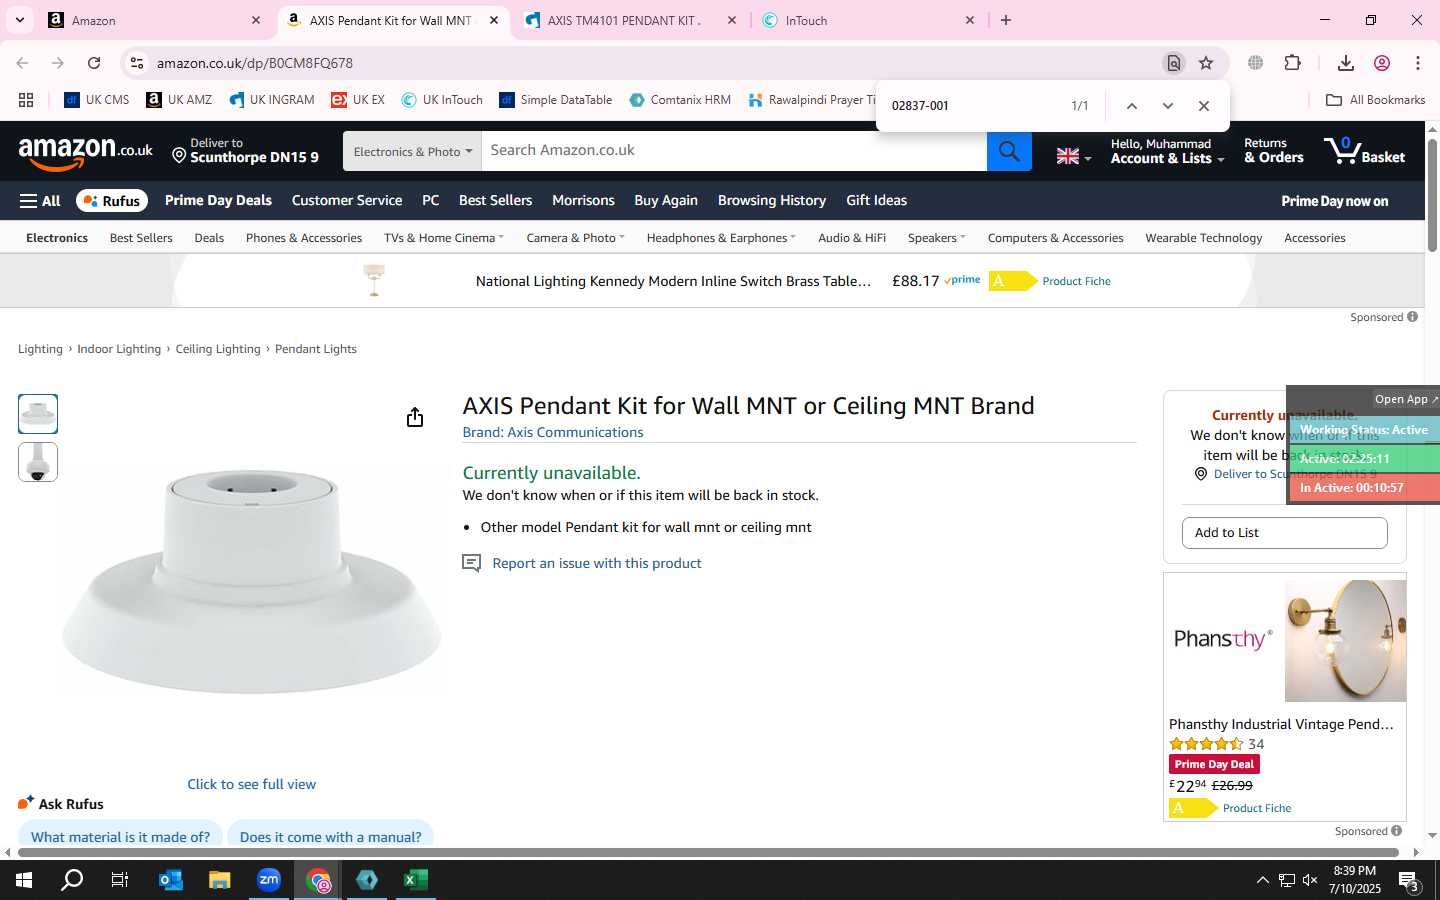
Task: Open the Chrome extensions puzzle icon
Action: tap(1292, 63)
